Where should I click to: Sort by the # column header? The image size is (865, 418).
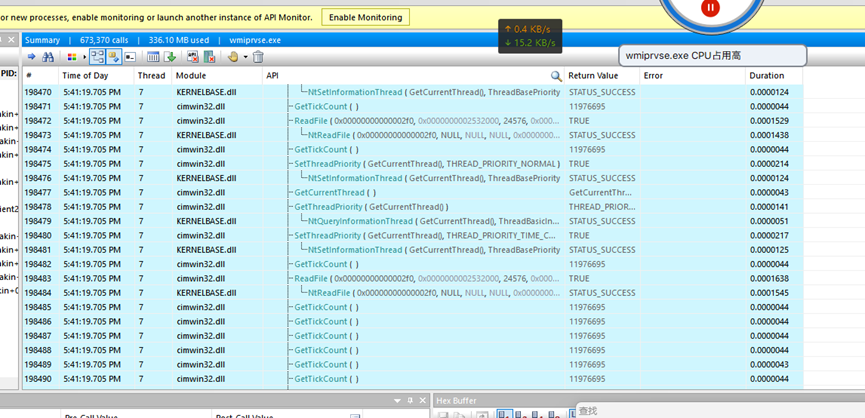(41, 76)
